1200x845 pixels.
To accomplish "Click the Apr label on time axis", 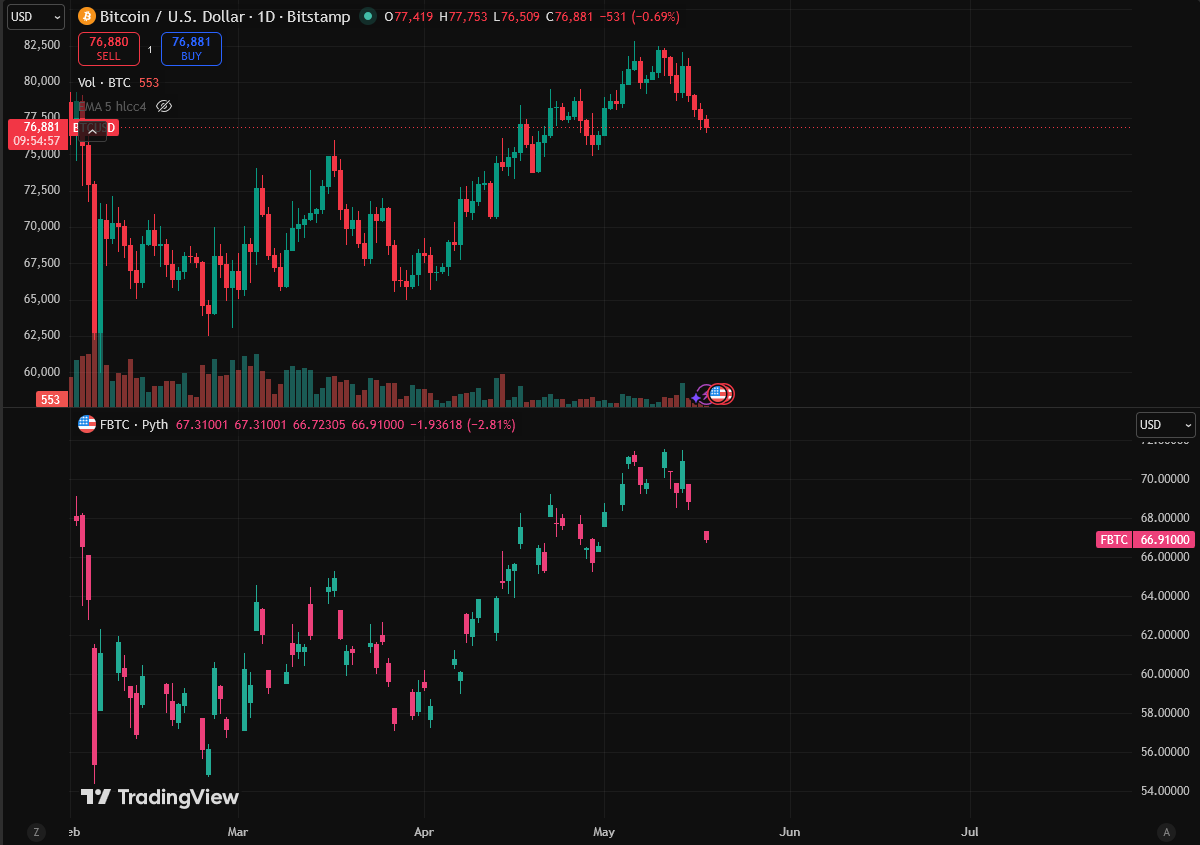I will pos(424,831).
